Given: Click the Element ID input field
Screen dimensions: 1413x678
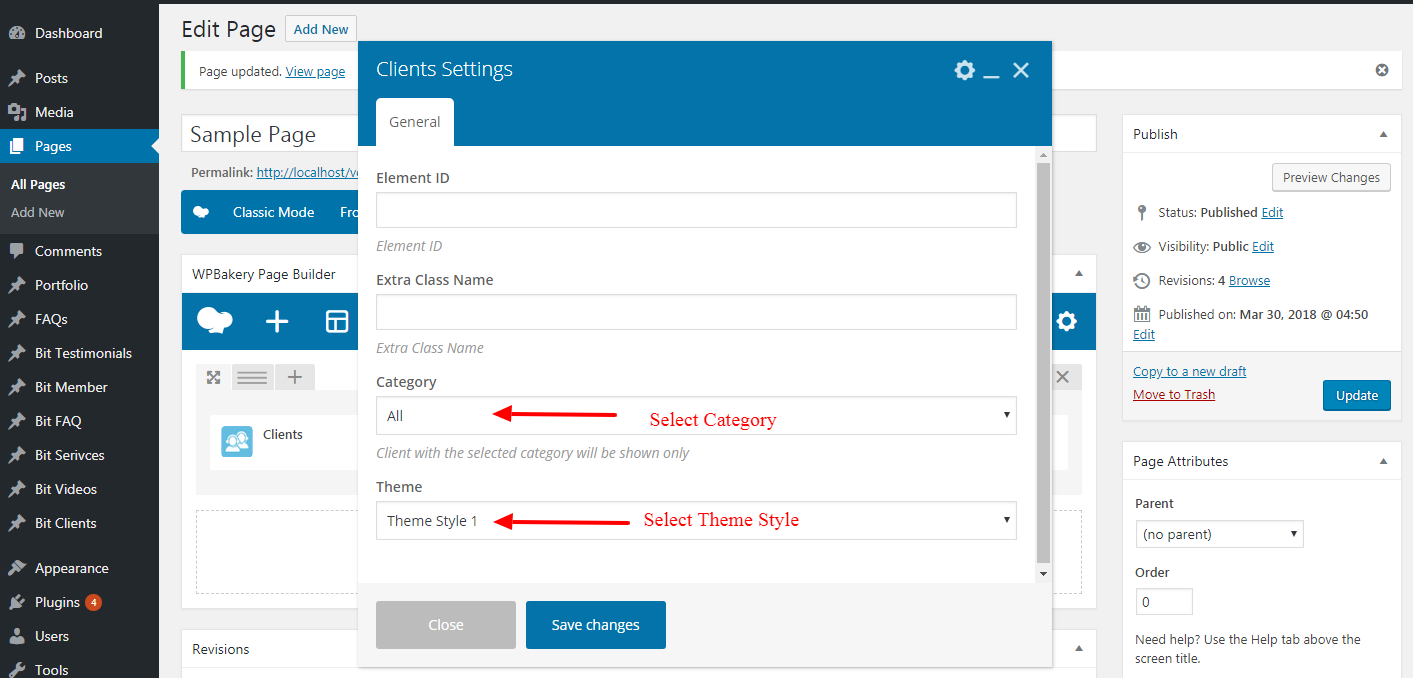Looking at the screenshot, I should coord(696,210).
